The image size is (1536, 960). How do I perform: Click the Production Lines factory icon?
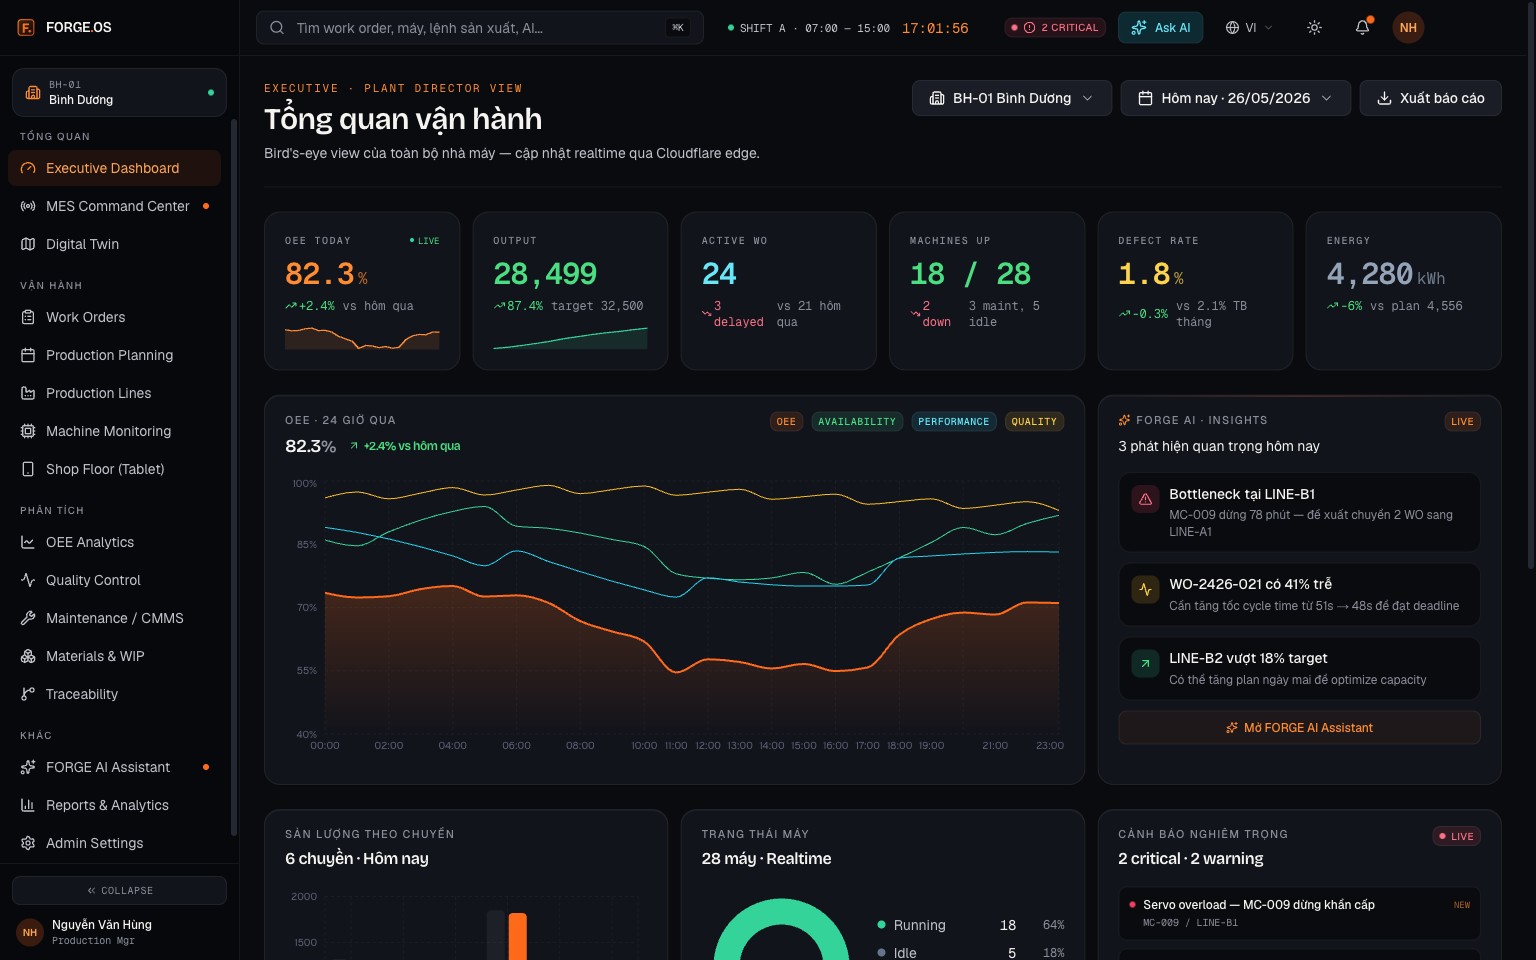coord(28,393)
